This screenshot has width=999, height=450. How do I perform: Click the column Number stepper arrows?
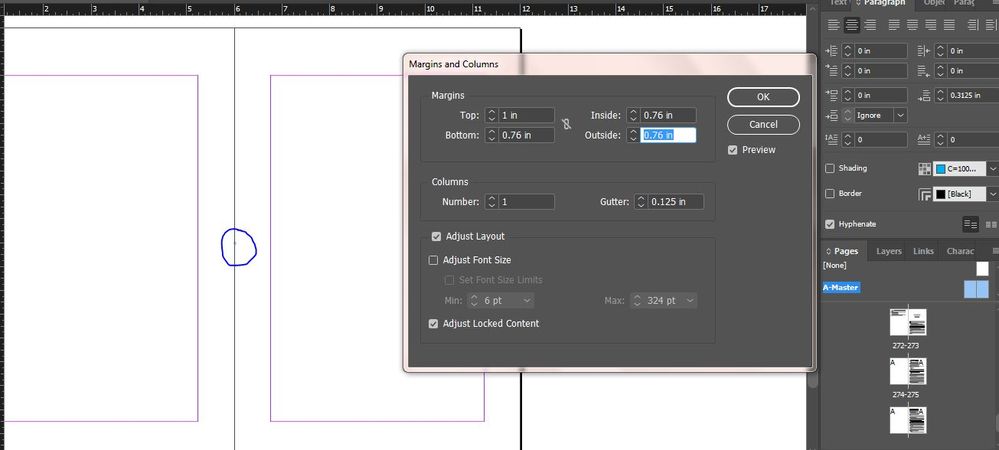(491, 202)
